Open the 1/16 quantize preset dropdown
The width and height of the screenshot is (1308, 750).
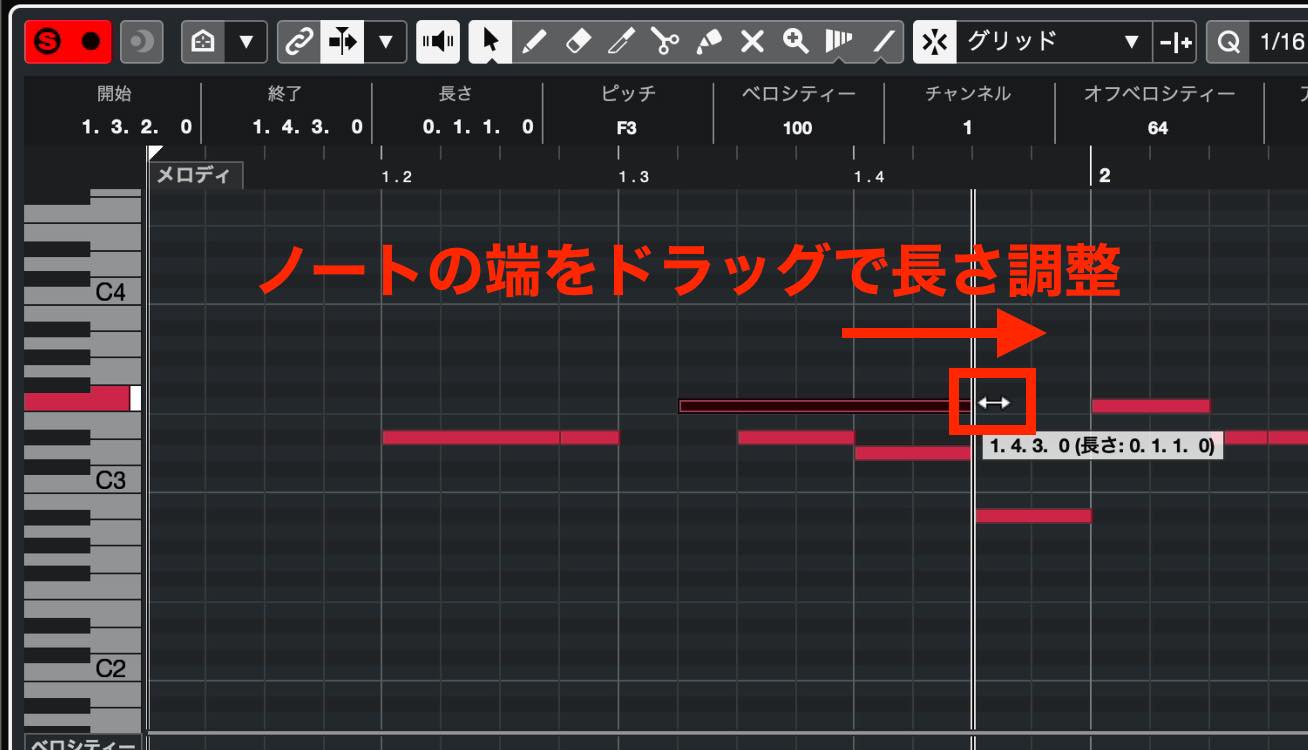(x=1280, y=42)
